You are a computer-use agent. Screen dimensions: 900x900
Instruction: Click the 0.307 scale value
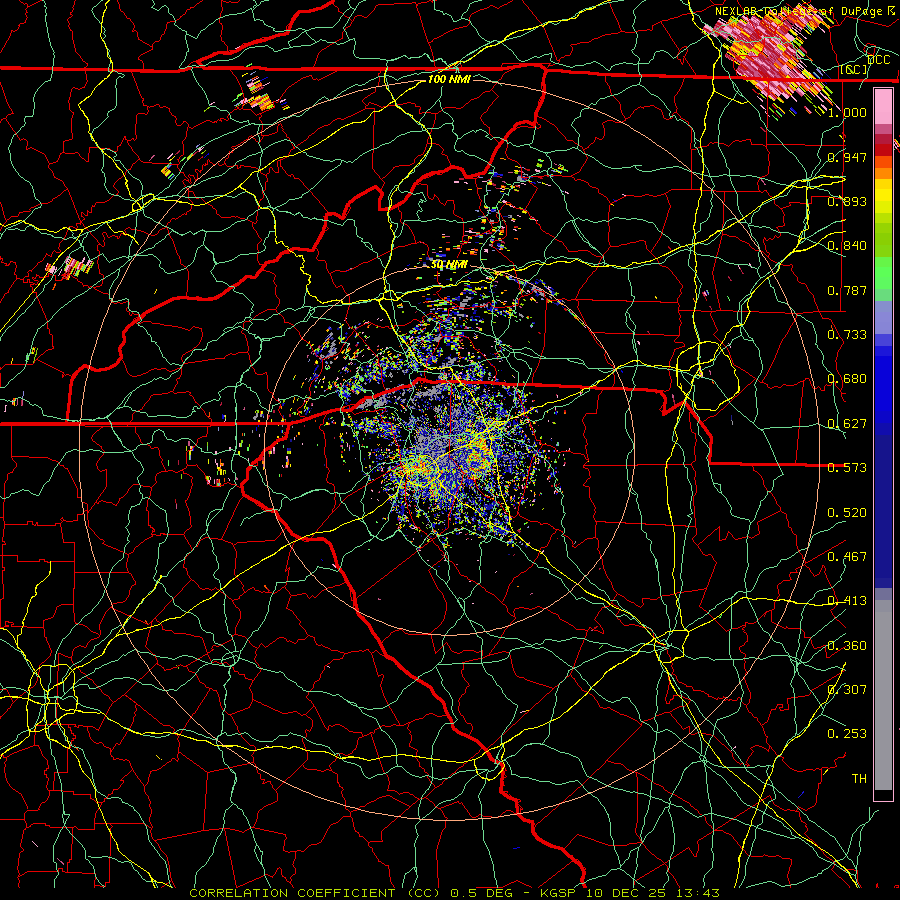tap(847, 689)
